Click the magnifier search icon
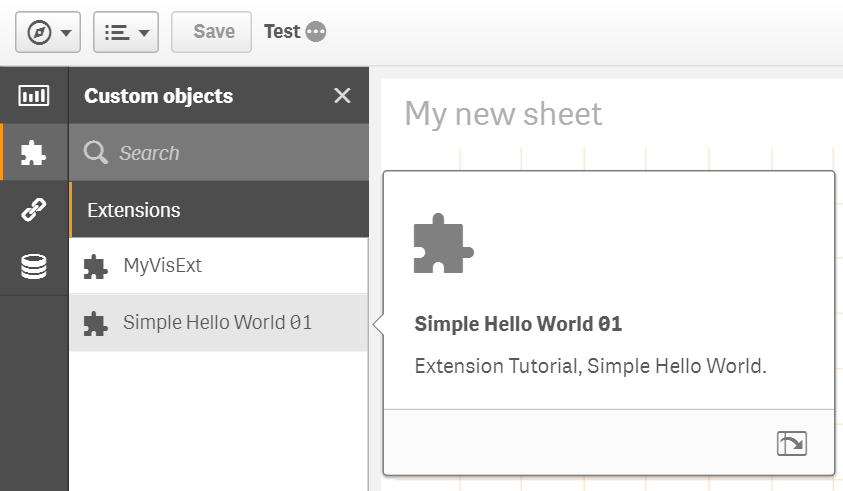The width and height of the screenshot is (843, 491). [96, 153]
